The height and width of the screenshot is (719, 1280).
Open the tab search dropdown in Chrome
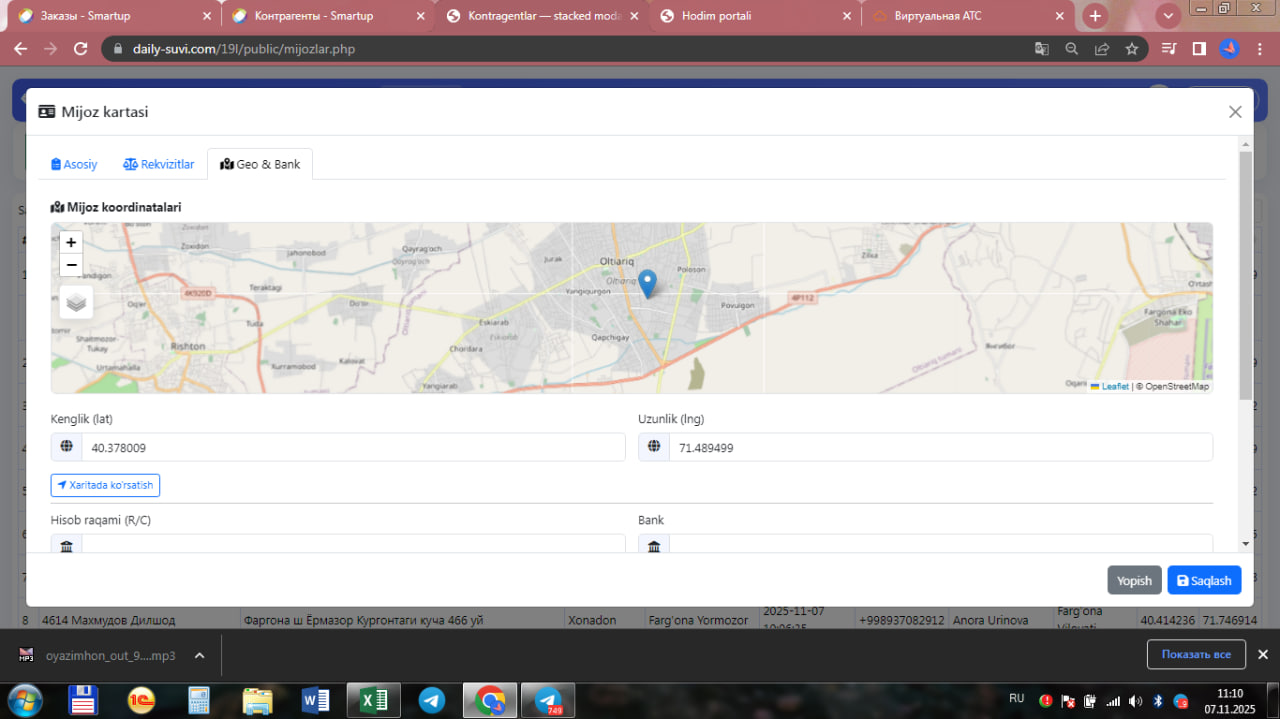1168,16
